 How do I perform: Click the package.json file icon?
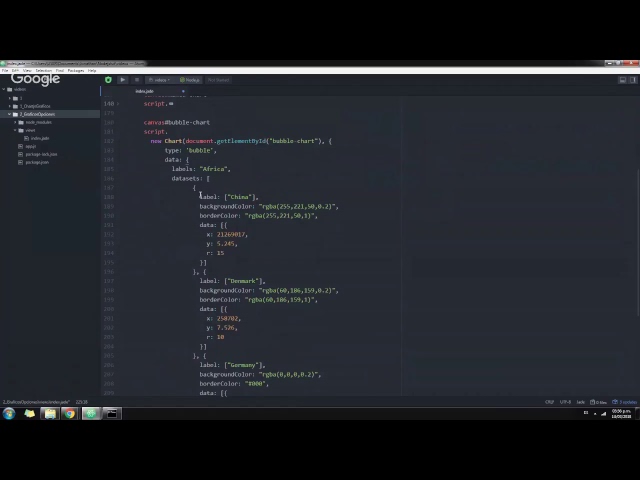tap(20, 162)
